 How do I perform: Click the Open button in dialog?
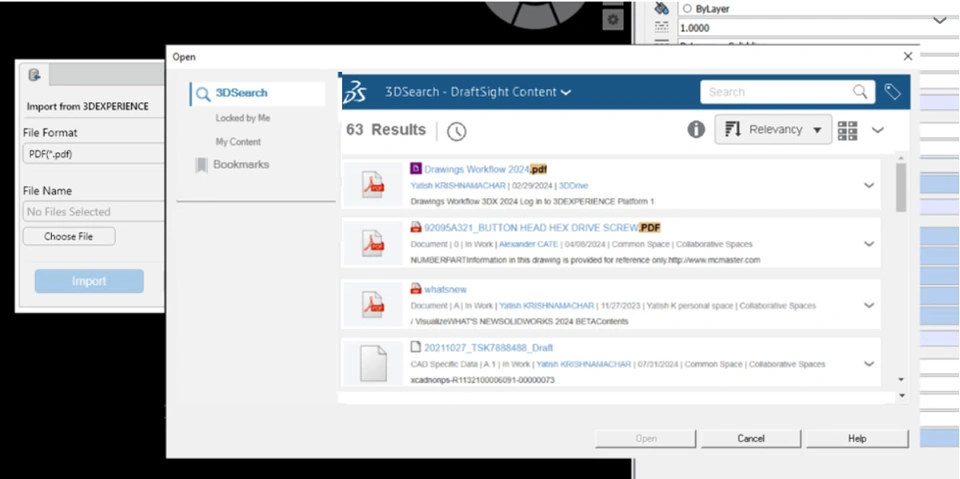tap(646, 439)
